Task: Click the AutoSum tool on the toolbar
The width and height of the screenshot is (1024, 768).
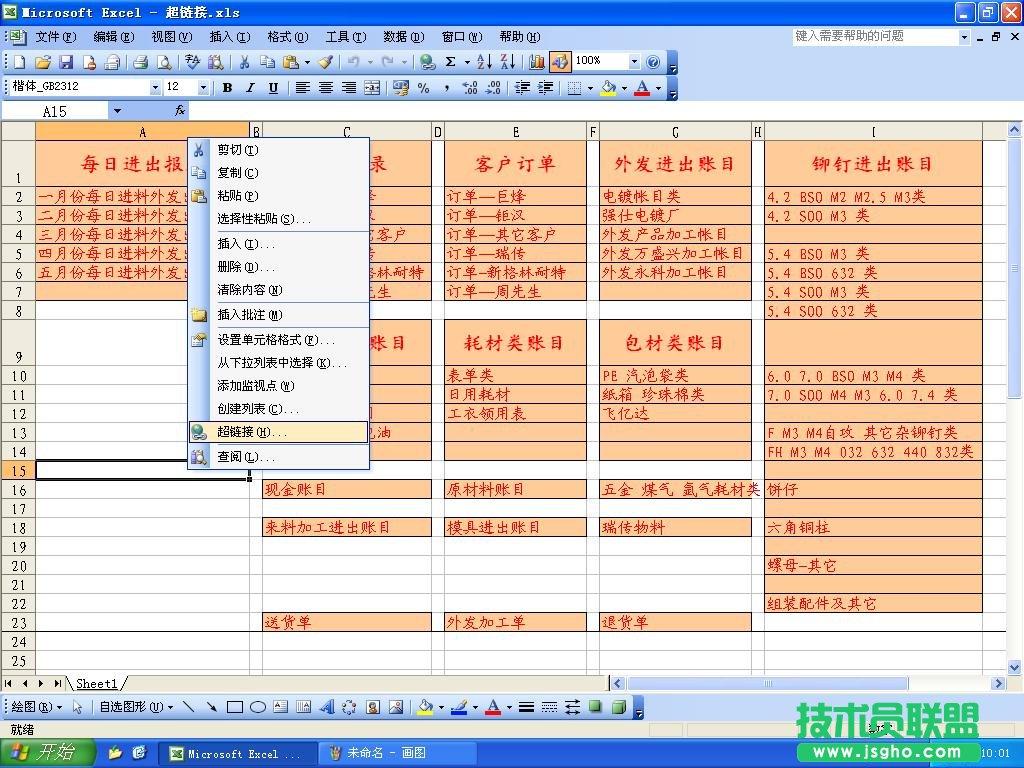Action: pos(451,62)
